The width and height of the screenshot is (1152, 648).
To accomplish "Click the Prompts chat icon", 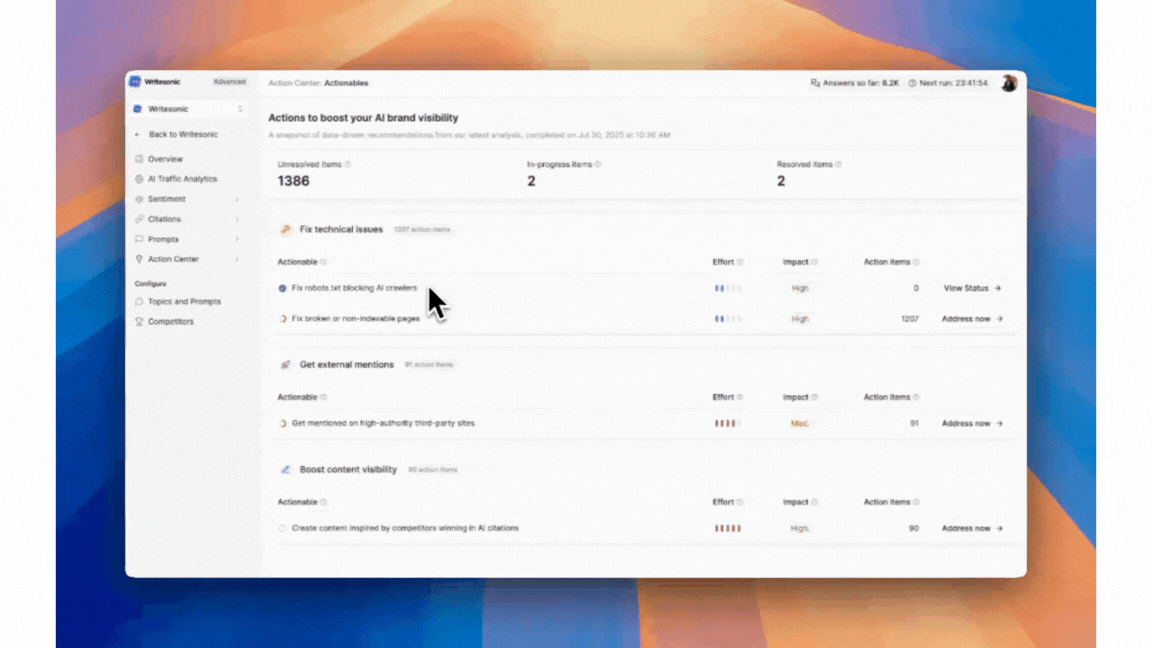I will point(139,239).
